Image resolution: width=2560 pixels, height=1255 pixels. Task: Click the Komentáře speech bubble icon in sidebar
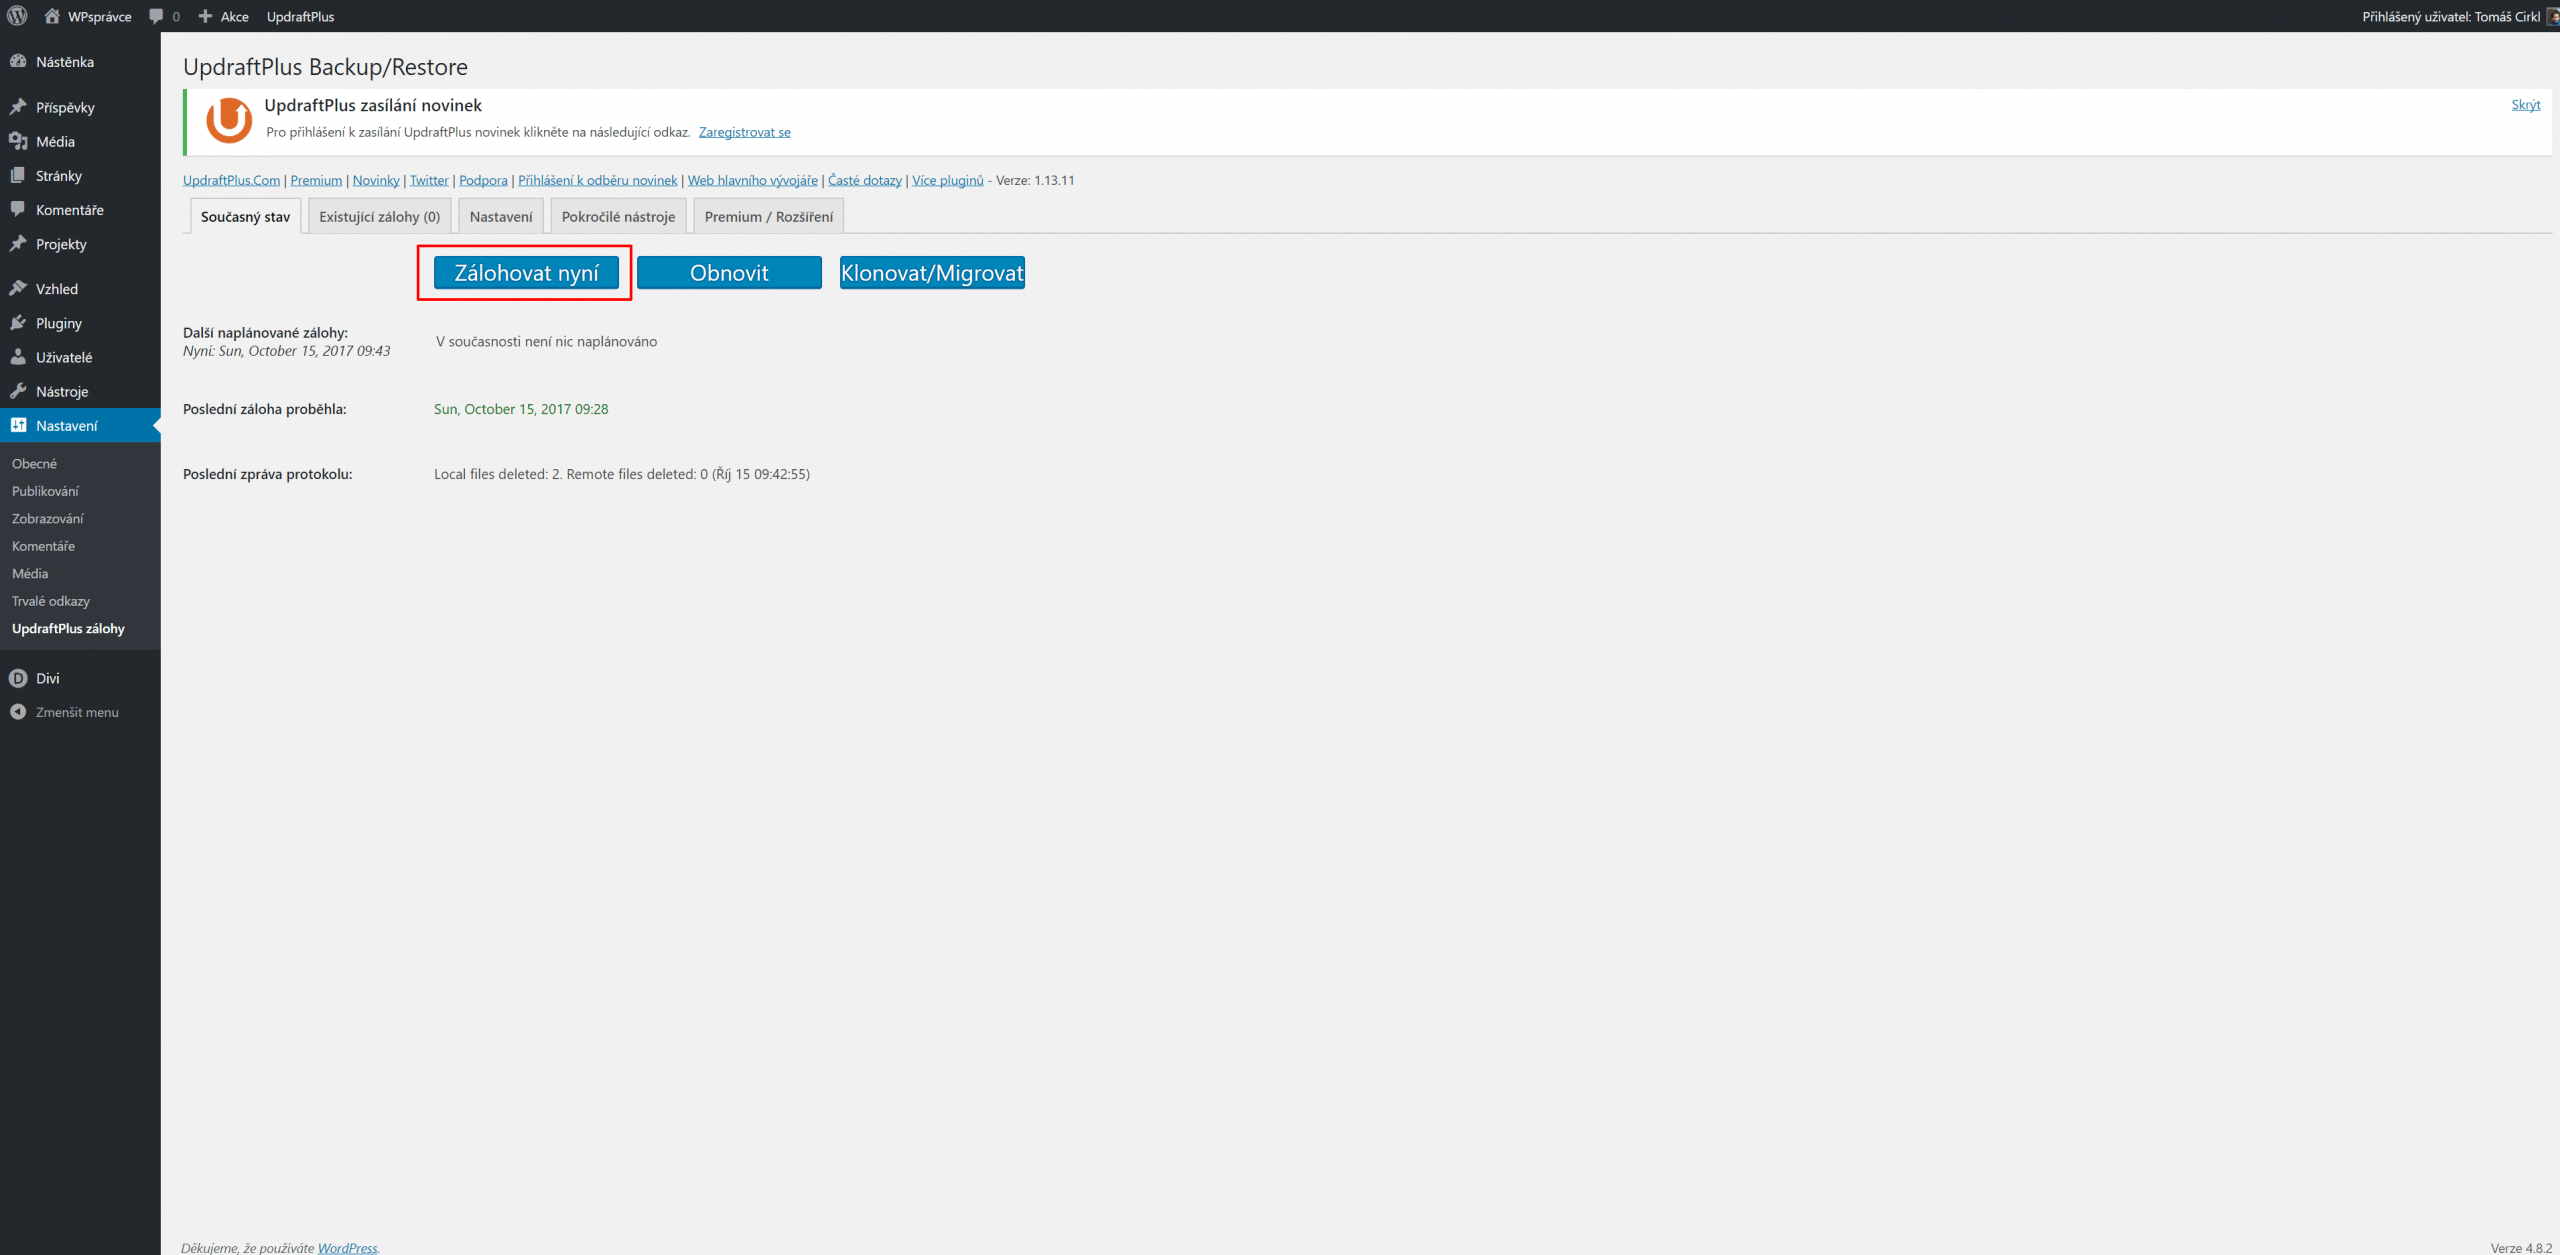[18, 209]
